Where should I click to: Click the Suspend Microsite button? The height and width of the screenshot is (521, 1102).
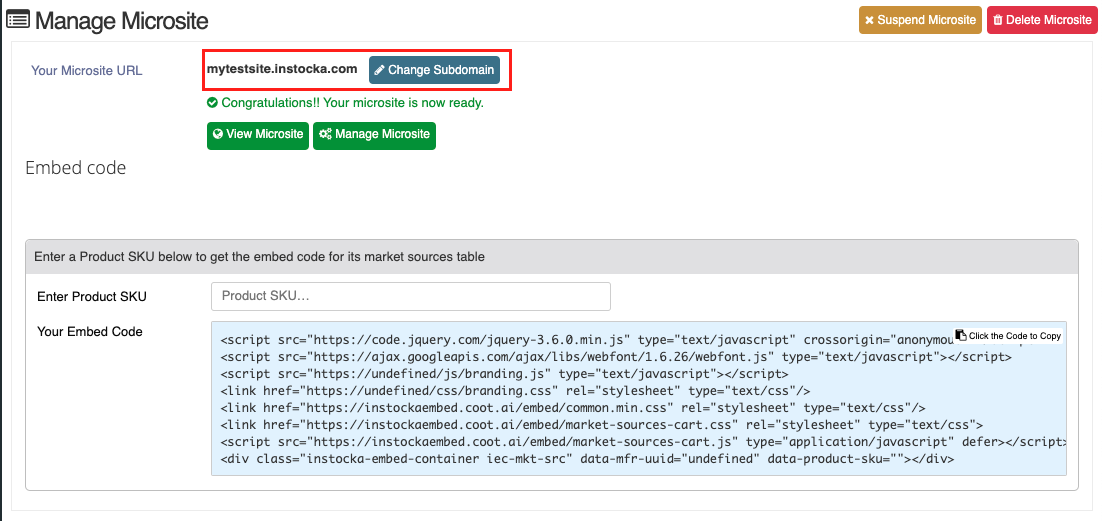(920, 20)
